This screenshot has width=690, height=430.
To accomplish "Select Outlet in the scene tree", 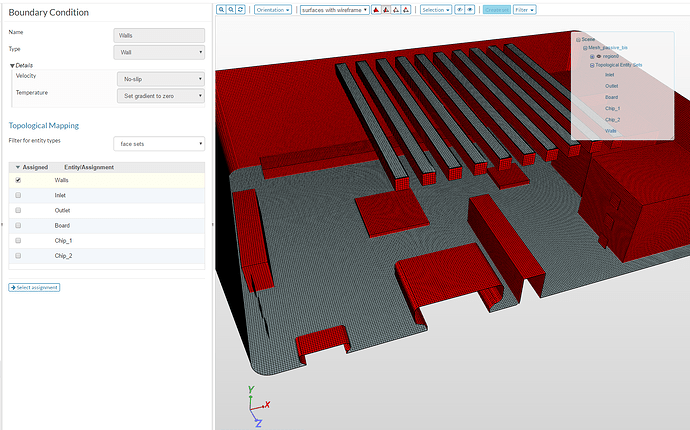I will (x=611, y=86).
